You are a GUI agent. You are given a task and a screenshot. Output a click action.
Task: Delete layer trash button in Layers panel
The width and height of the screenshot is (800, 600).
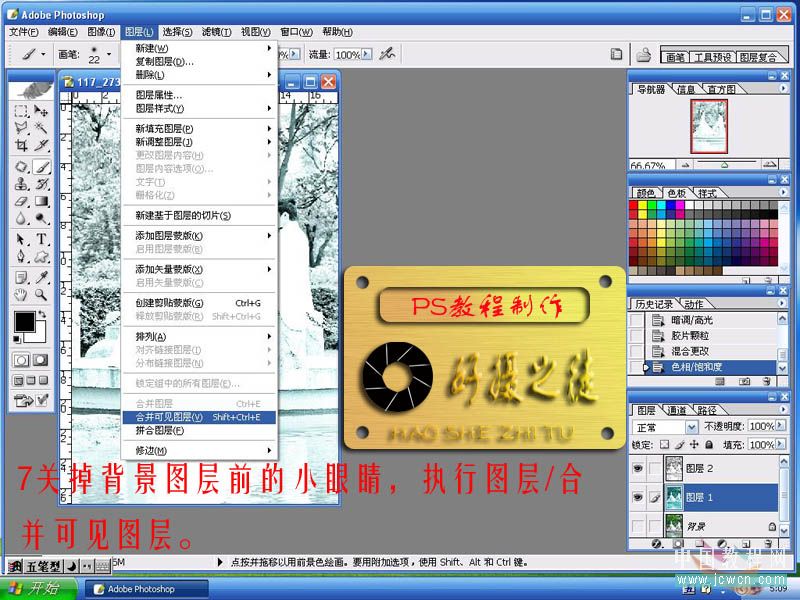[x=769, y=544]
